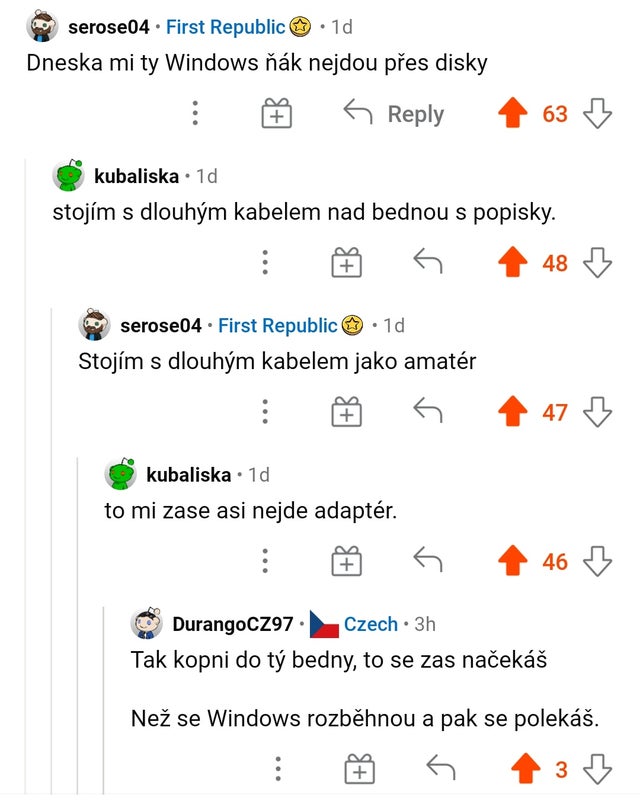Downvote DurangoCZ97's comment with 3 points
The width and height of the screenshot is (640, 801).
pyautogui.click(x=597, y=769)
